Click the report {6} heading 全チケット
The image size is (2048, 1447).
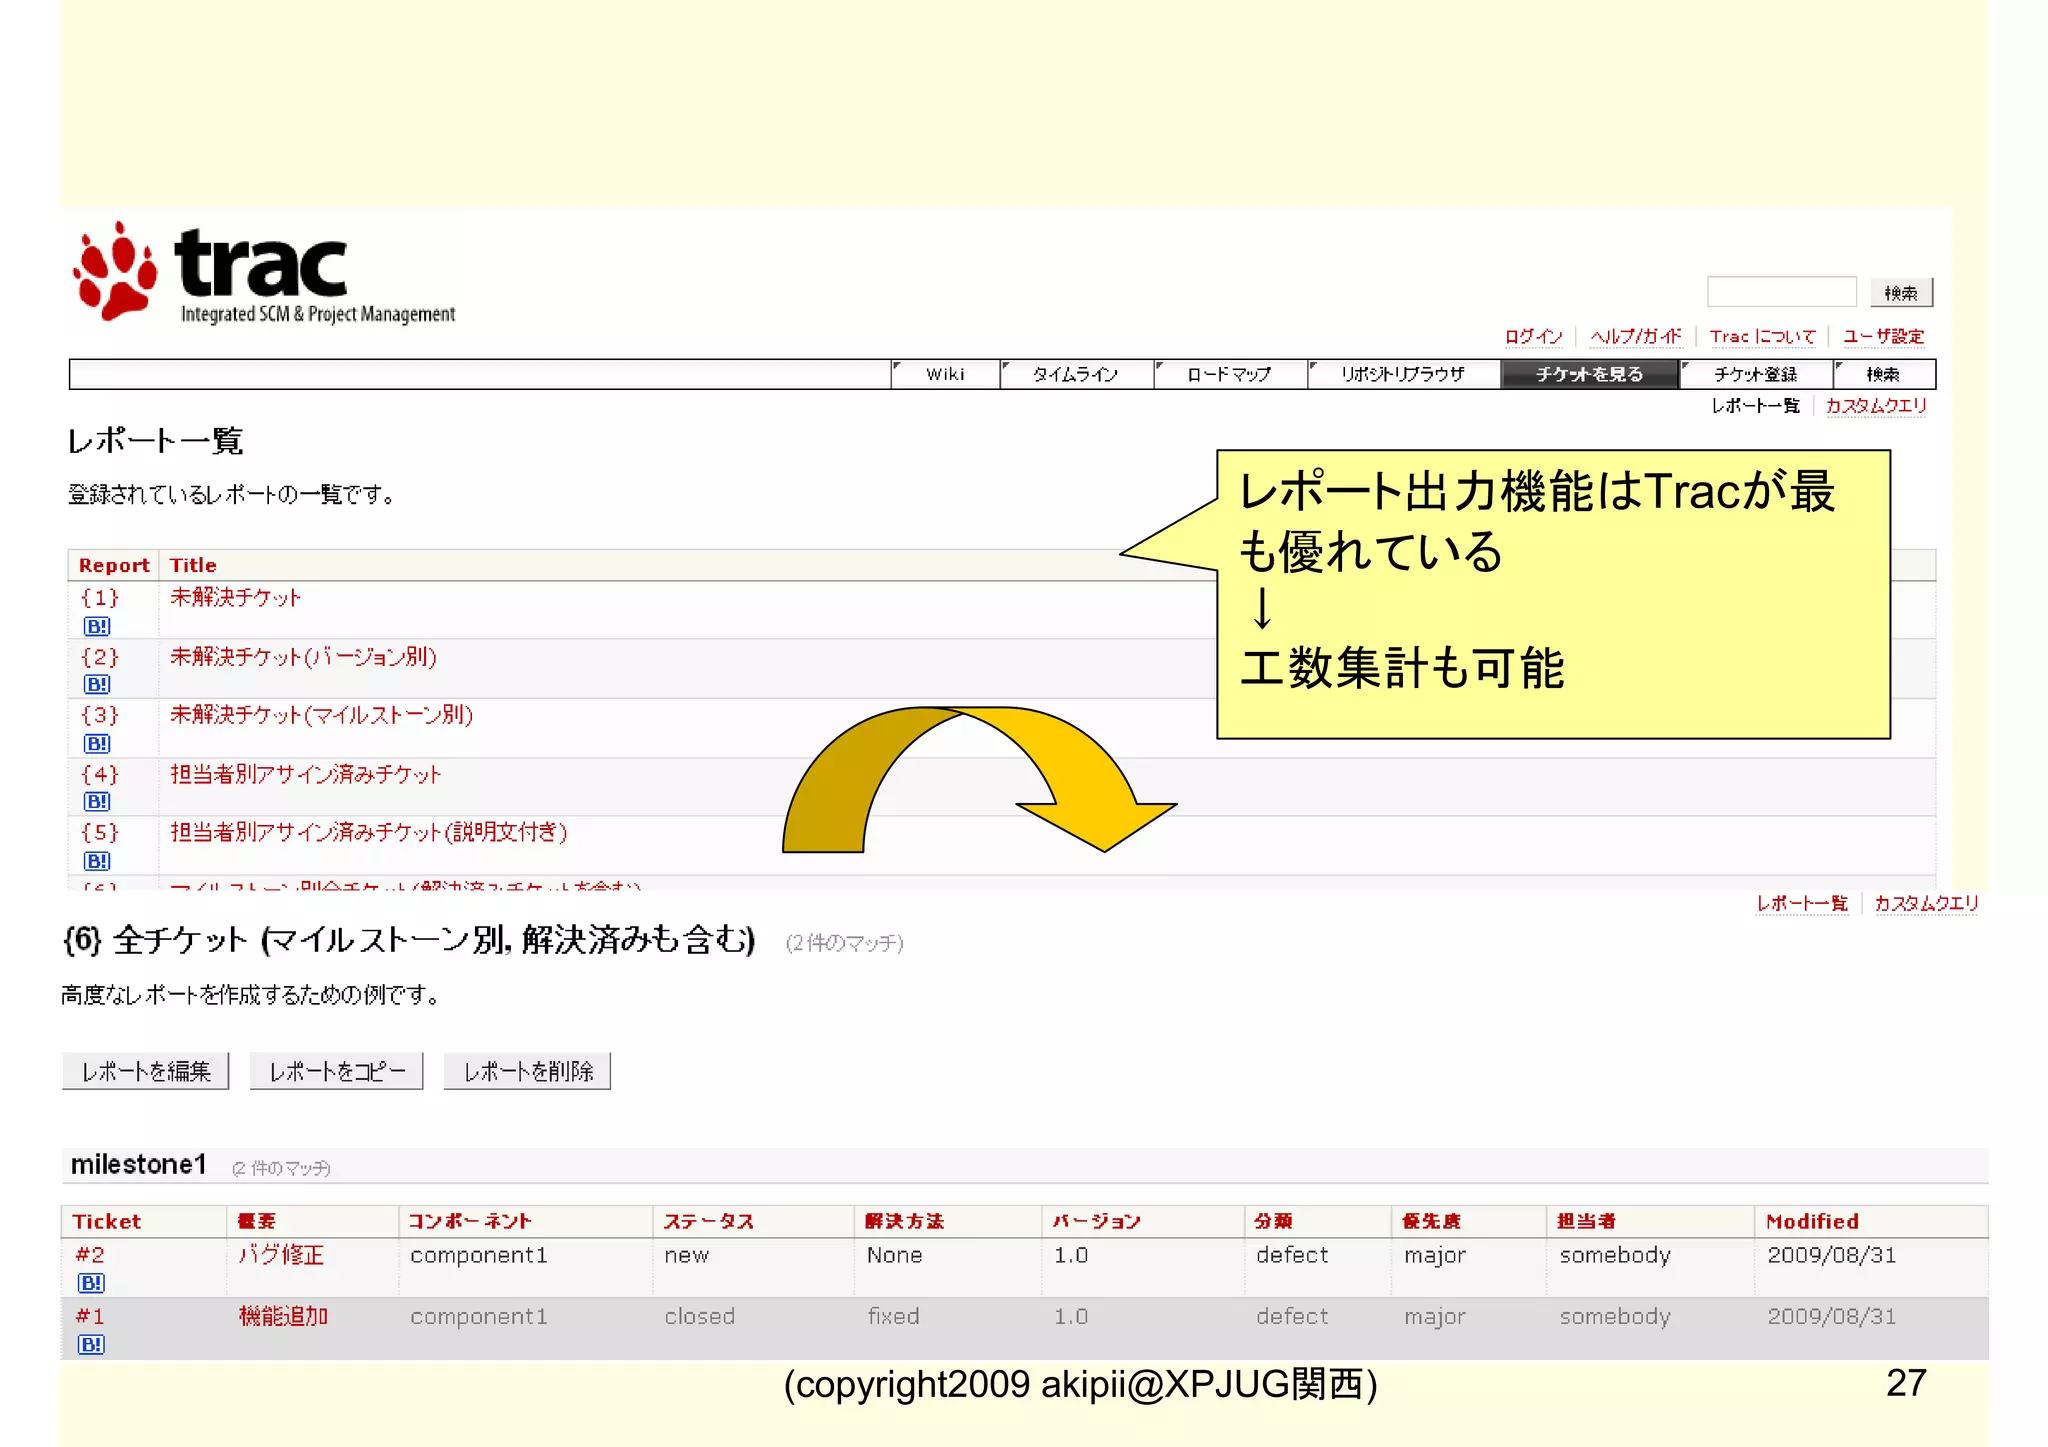(x=410, y=940)
